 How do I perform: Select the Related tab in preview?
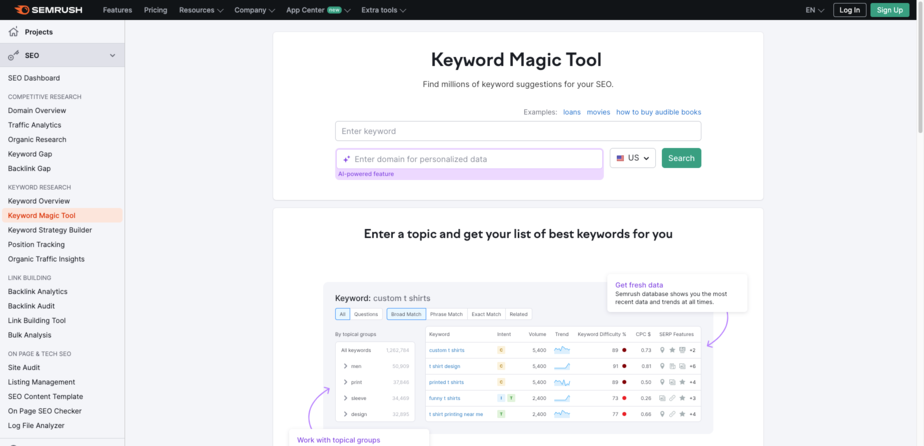(519, 314)
